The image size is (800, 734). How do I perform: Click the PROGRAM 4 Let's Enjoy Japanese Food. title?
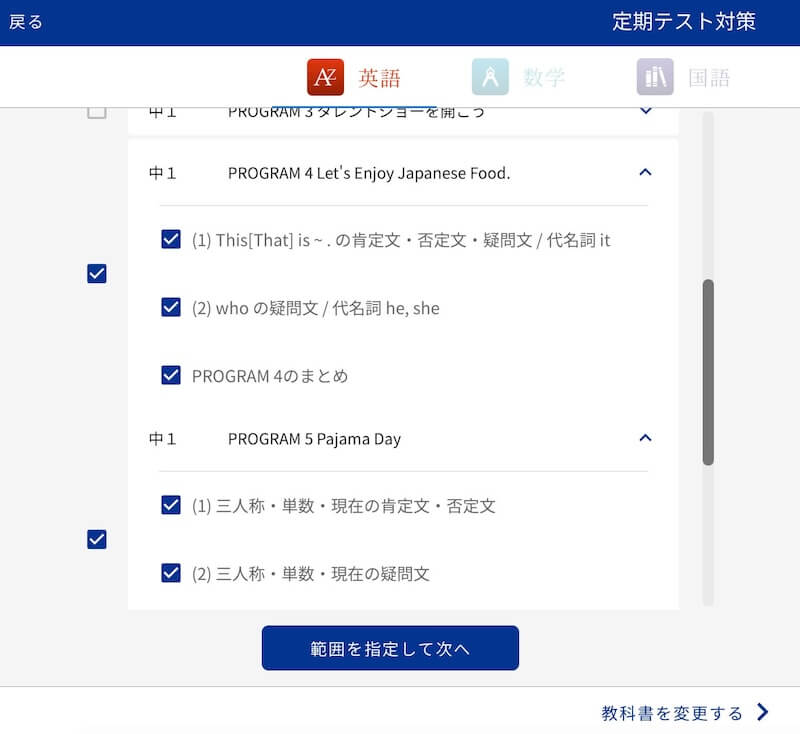(x=369, y=173)
